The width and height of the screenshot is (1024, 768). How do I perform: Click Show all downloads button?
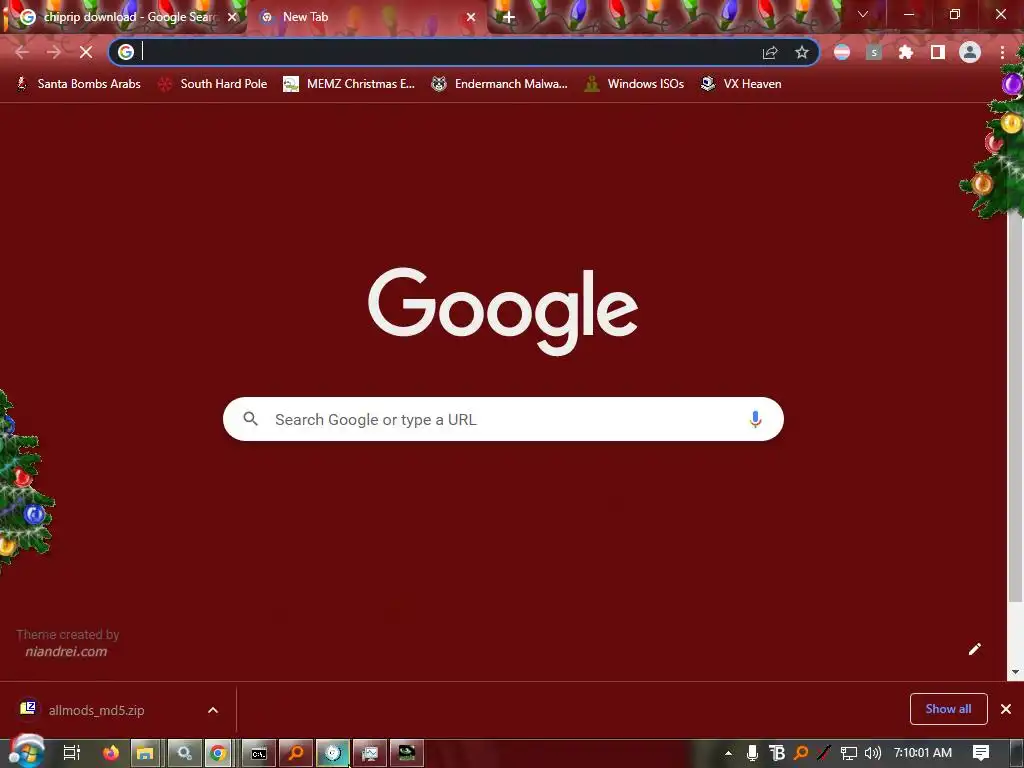click(x=948, y=709)
